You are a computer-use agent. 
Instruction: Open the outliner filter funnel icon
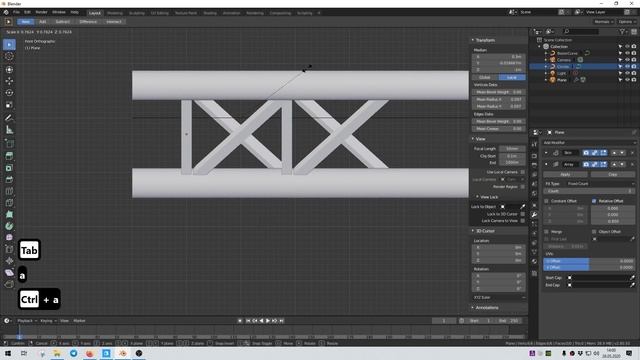[x=622, y=31]
